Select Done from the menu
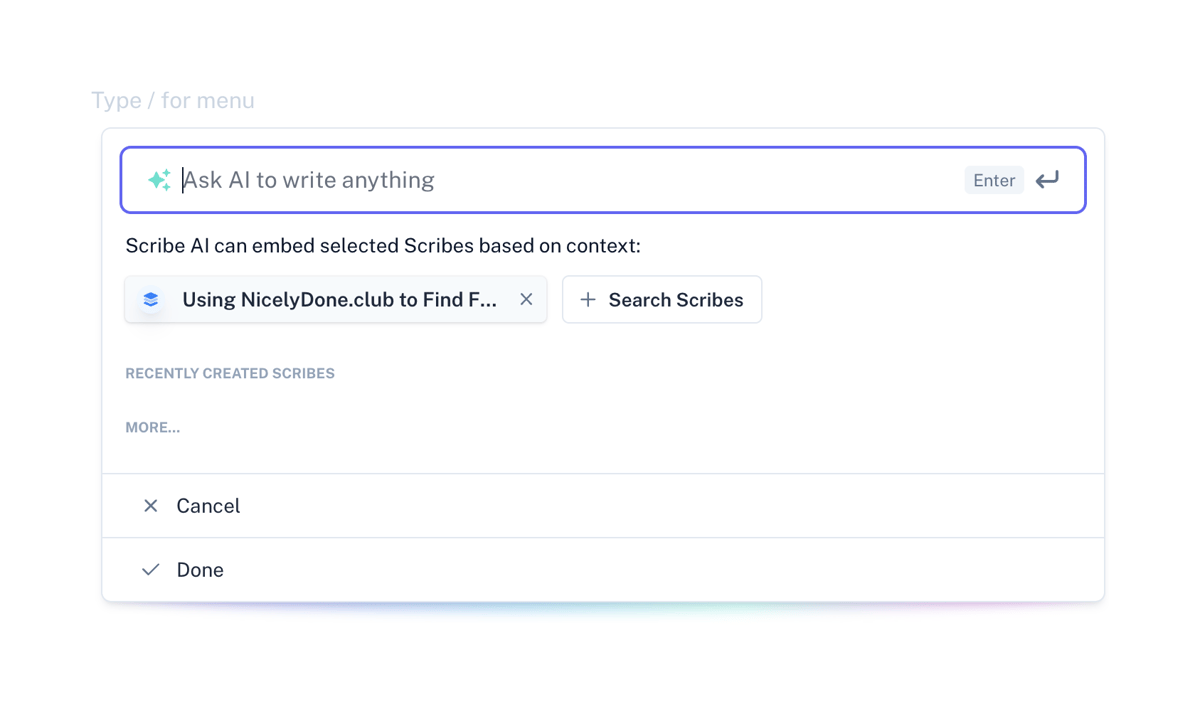 (x=200, y=569)
